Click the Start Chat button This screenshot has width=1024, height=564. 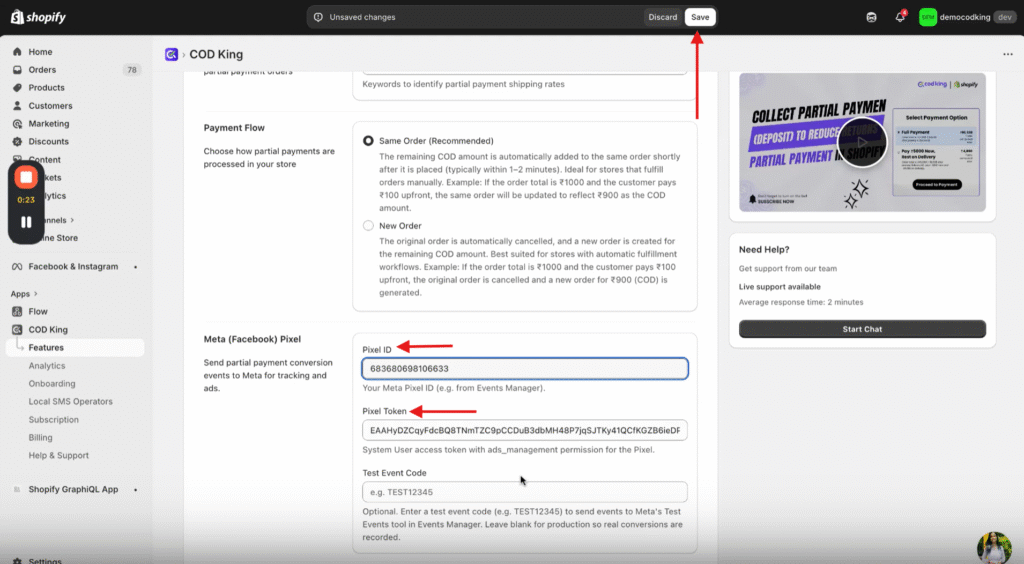[x=862, y=329]
